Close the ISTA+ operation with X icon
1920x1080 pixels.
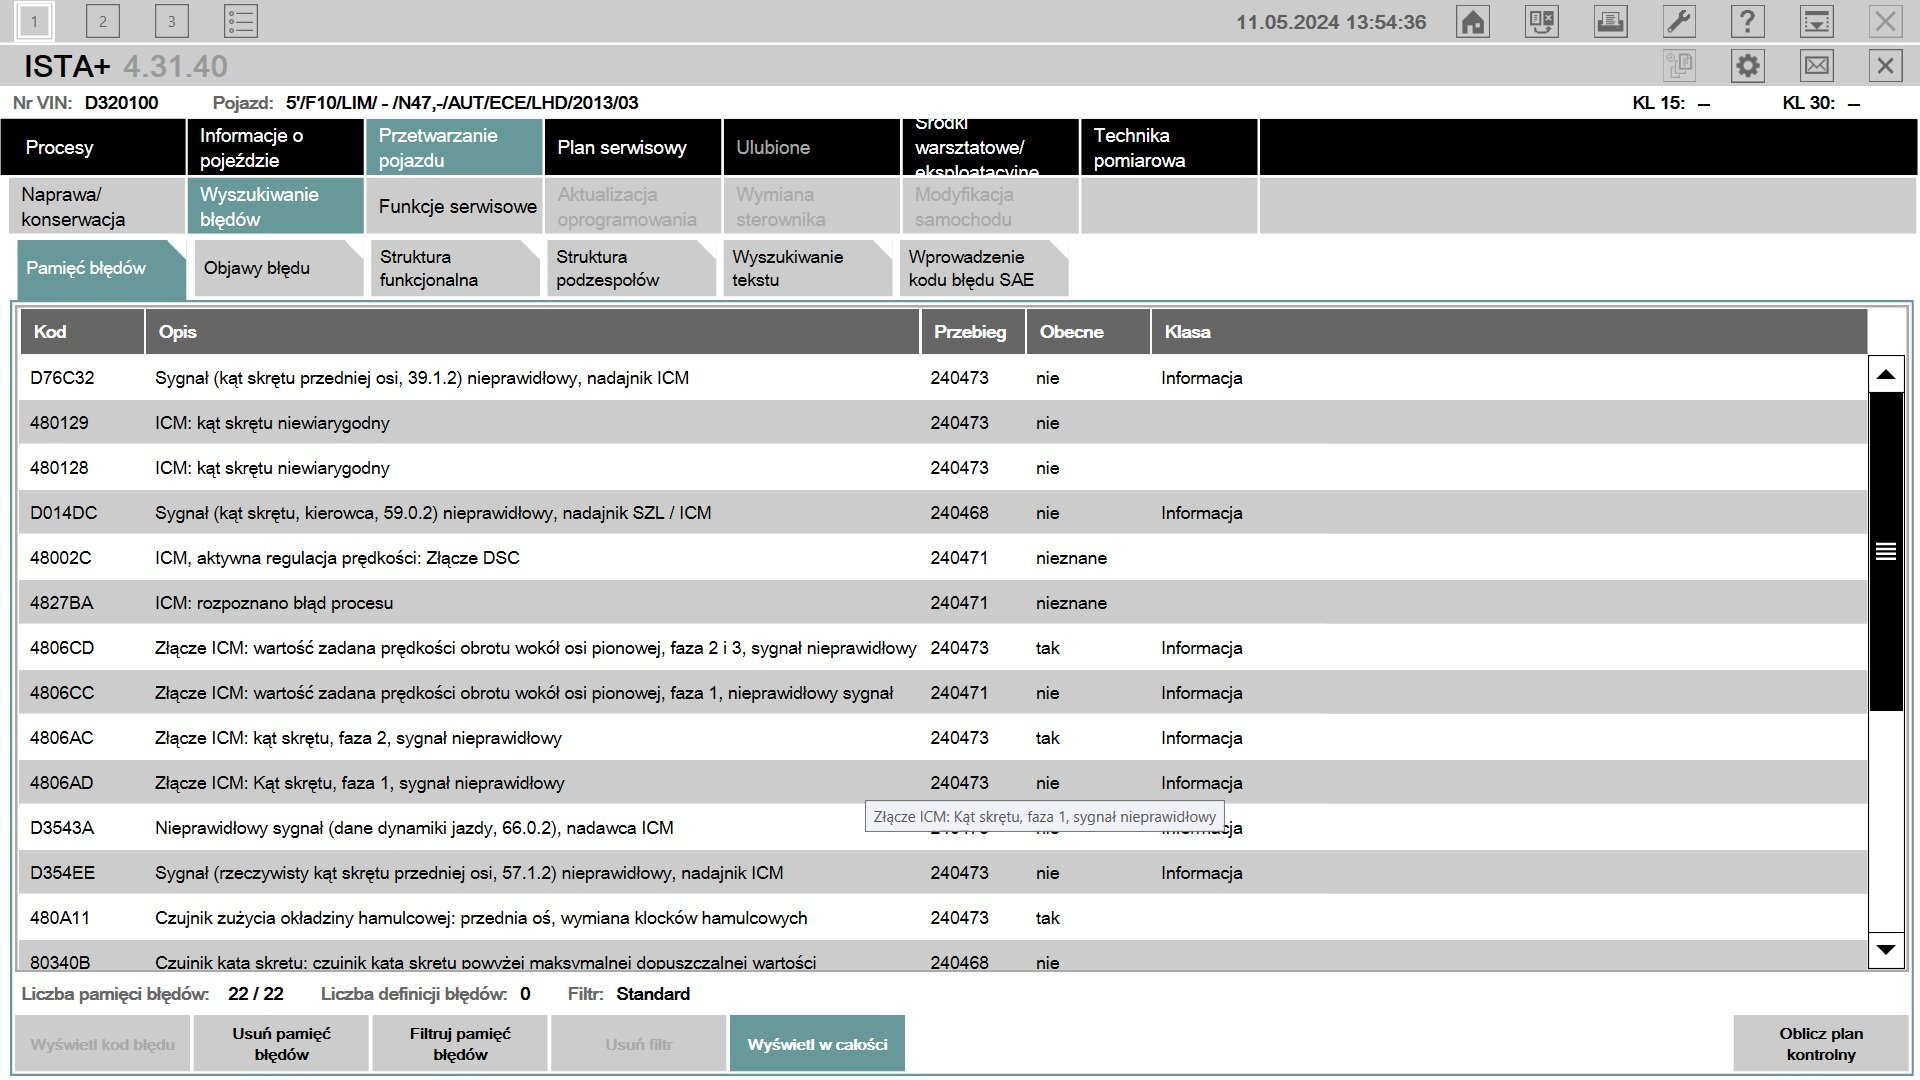click(x=1886, y=66)
